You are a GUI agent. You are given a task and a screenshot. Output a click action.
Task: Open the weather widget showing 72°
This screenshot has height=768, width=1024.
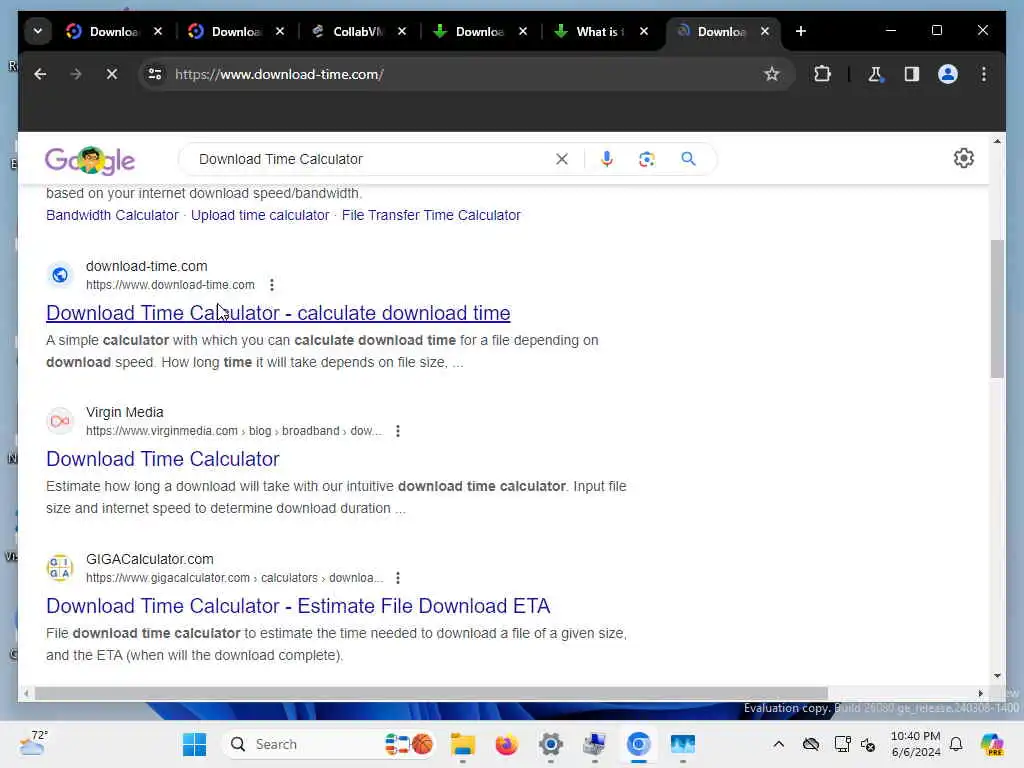[33, 743]
